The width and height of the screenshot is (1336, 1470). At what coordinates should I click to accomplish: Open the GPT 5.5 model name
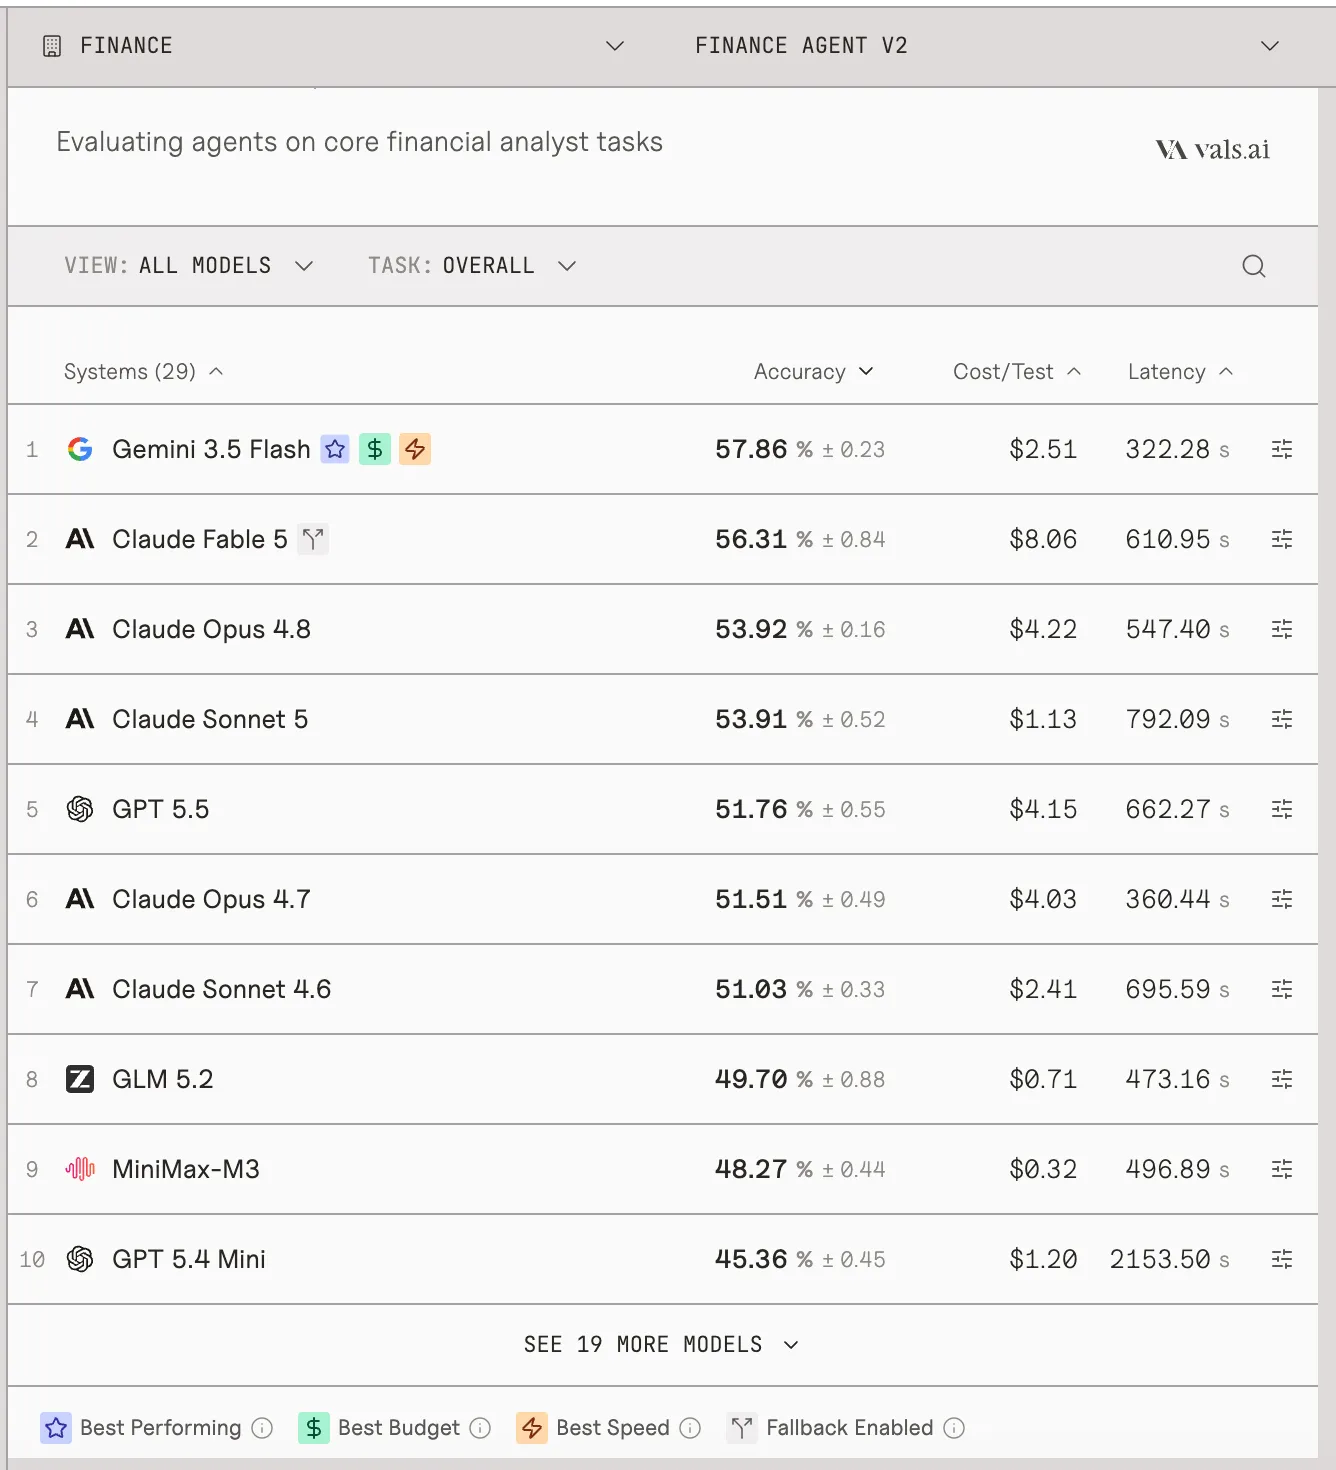coord(160,809)
